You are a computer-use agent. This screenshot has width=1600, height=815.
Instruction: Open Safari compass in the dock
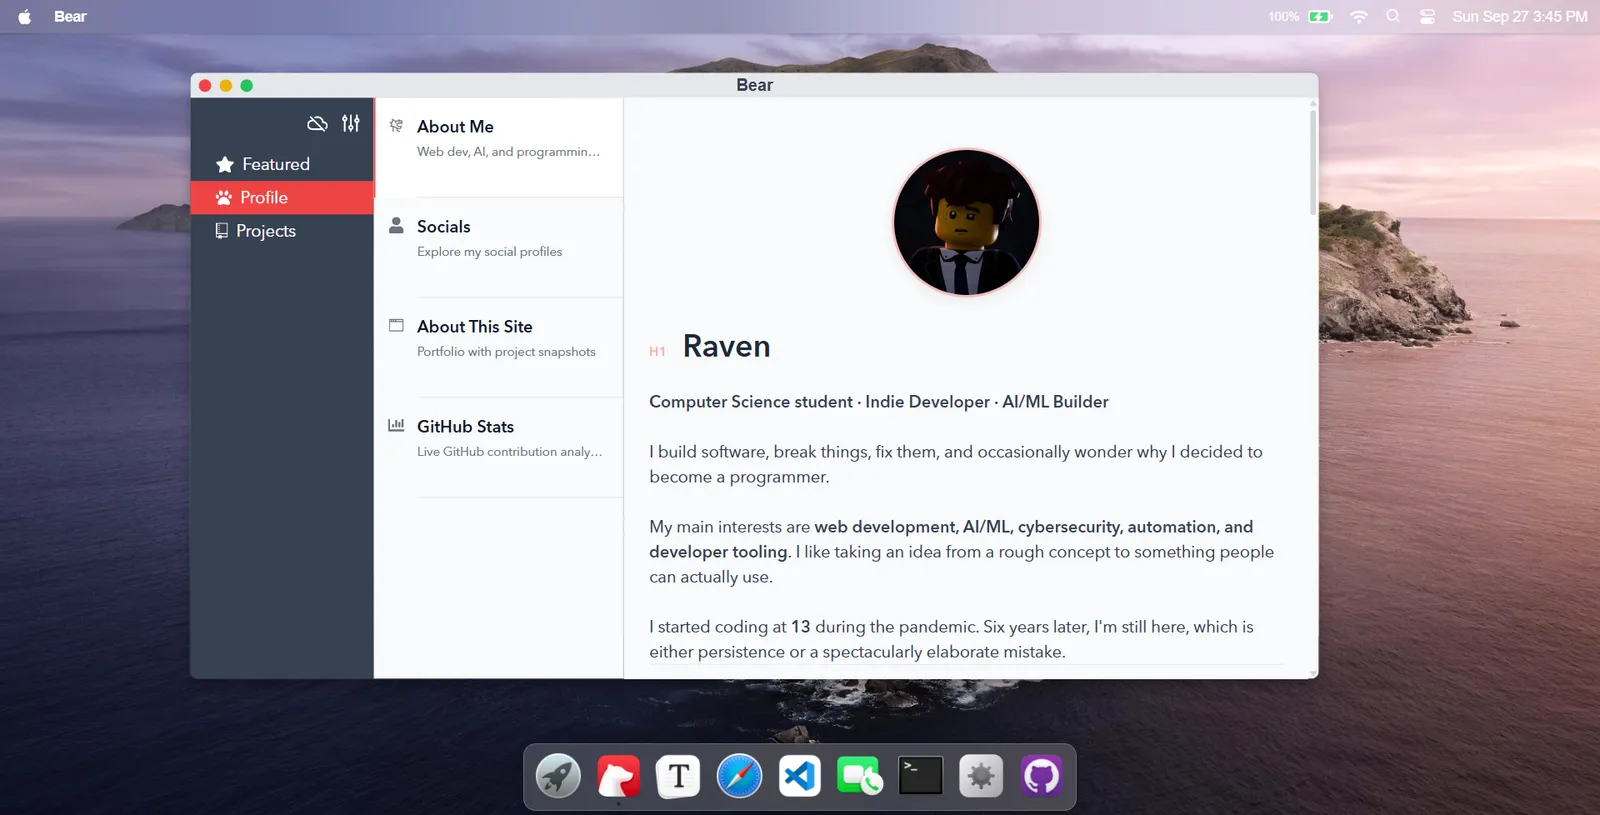pyautogui.click(x=739, y=776)
